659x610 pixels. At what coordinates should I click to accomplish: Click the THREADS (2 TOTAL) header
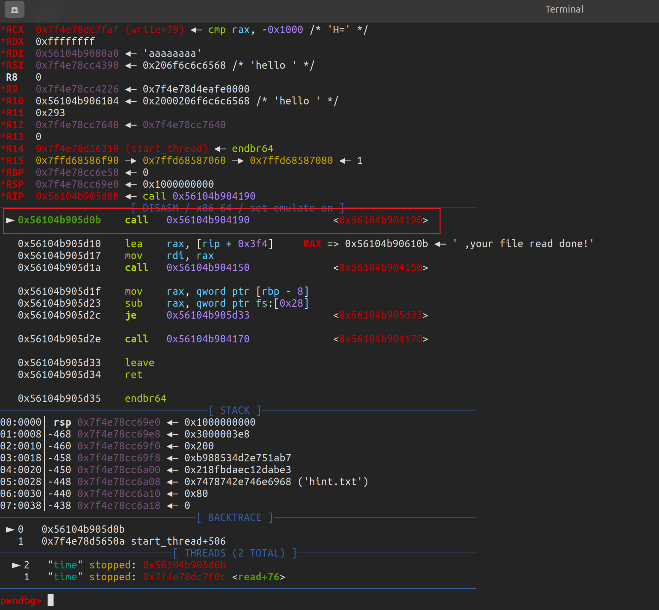235,554
